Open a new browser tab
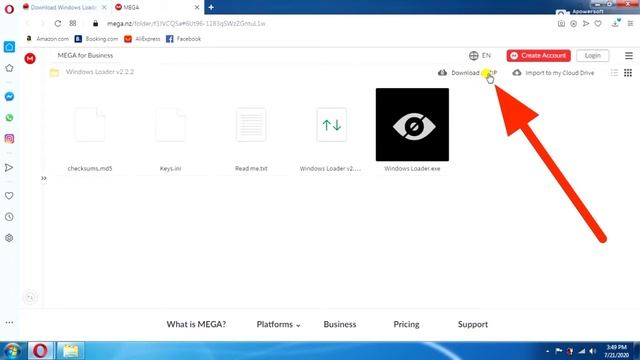This screenshot has width=640, height=360. coord(211,7)
